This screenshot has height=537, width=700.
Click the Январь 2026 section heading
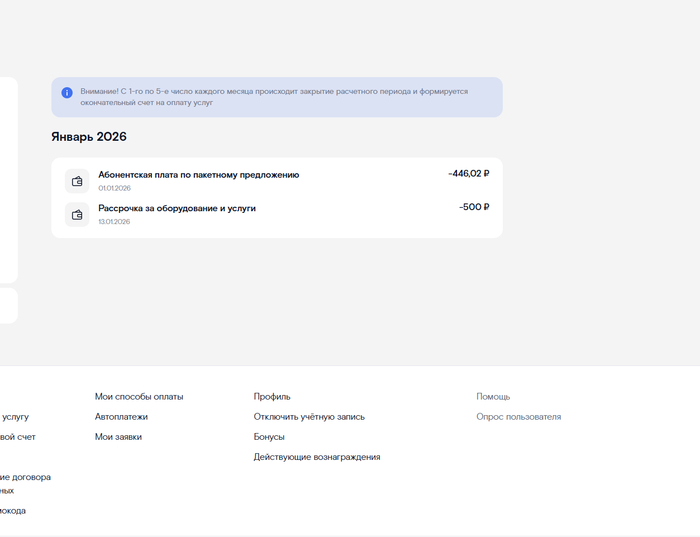89,137
